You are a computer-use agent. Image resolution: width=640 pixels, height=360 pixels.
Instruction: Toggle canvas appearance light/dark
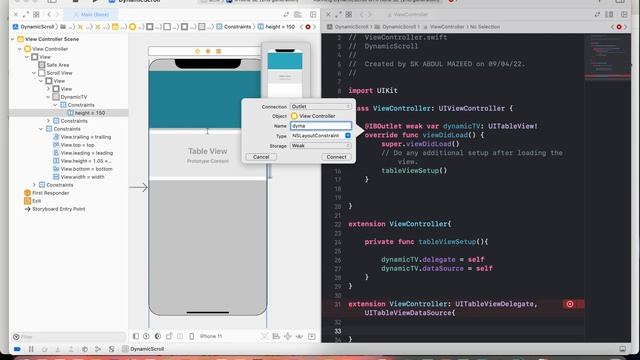pos(158,336)
